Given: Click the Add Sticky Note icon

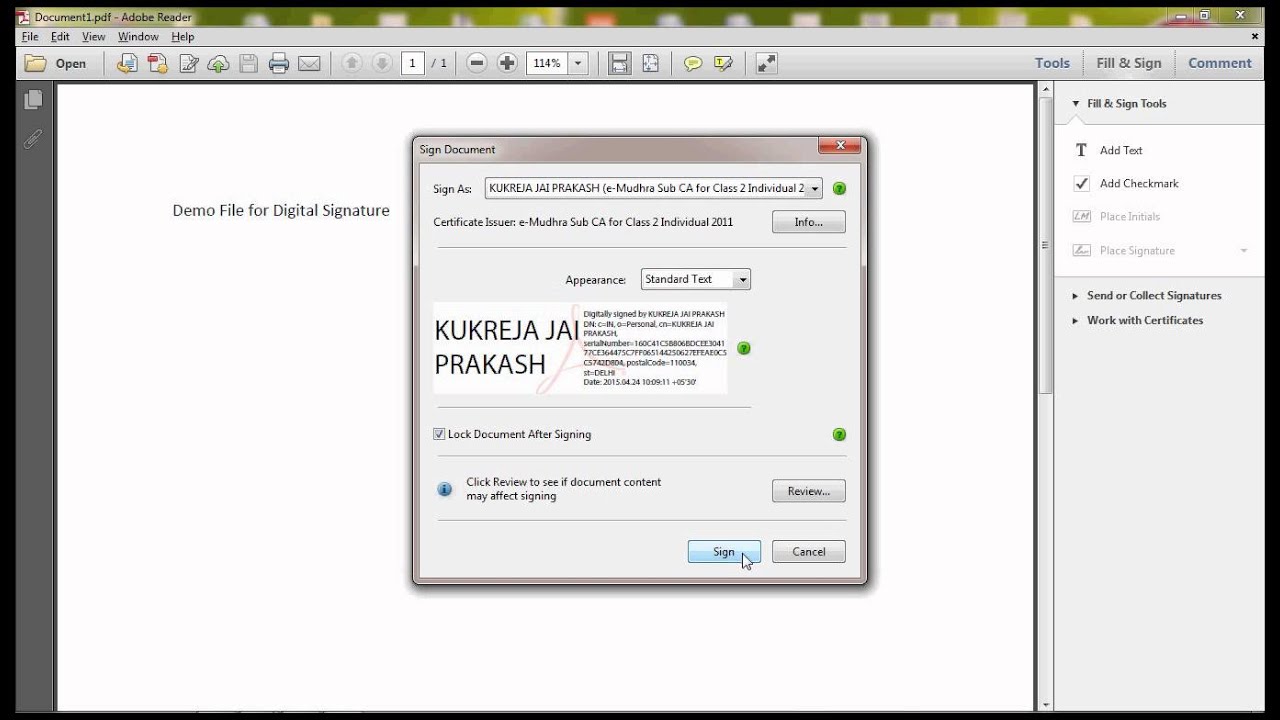Looking at the screenshot, I should pyautogui.click(x=693, y=63).
